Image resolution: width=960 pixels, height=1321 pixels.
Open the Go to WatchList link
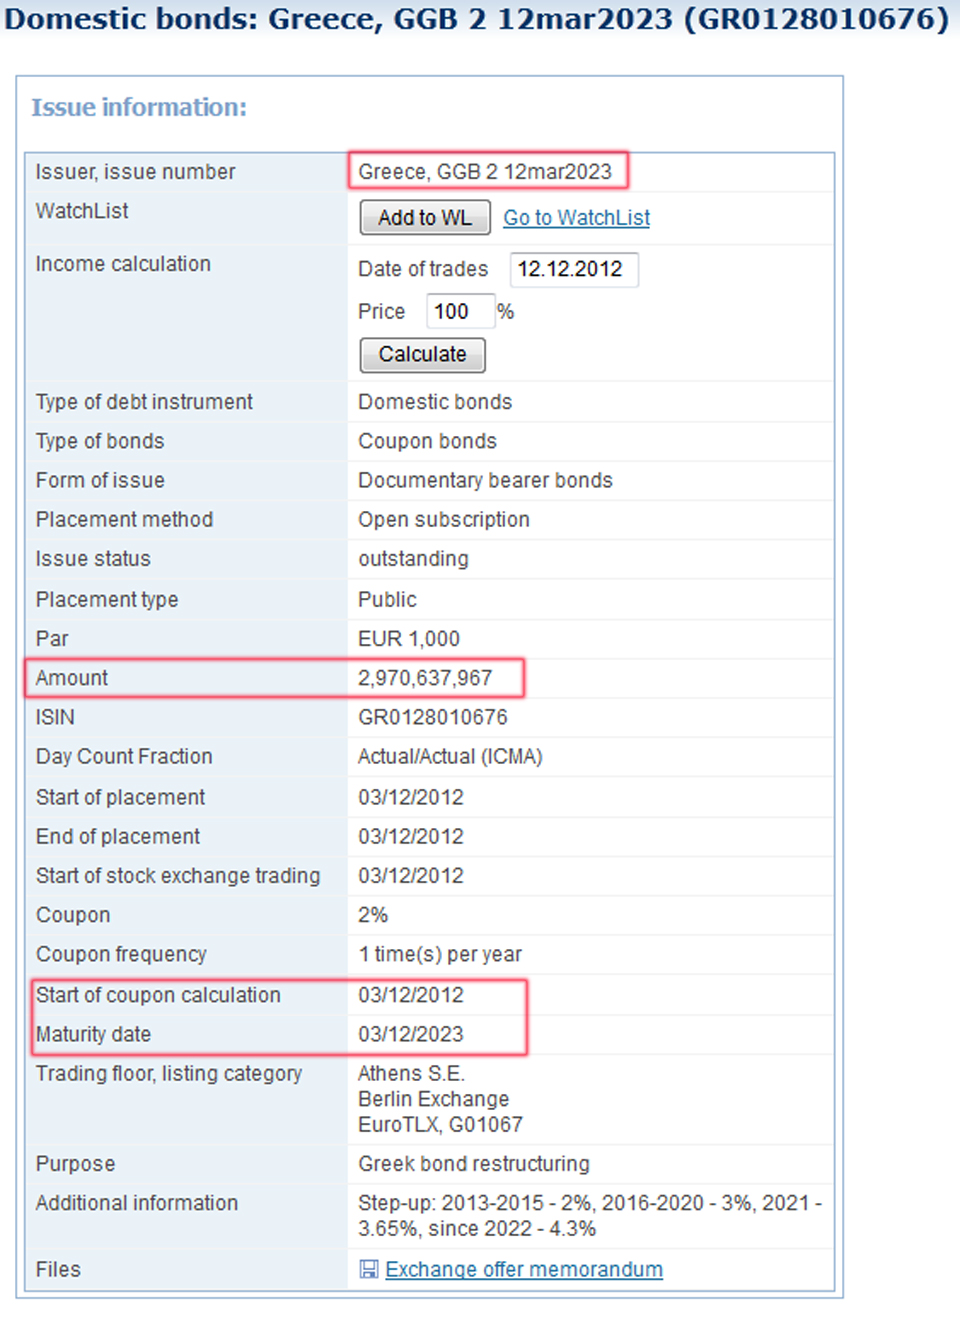tap(576, 217)
